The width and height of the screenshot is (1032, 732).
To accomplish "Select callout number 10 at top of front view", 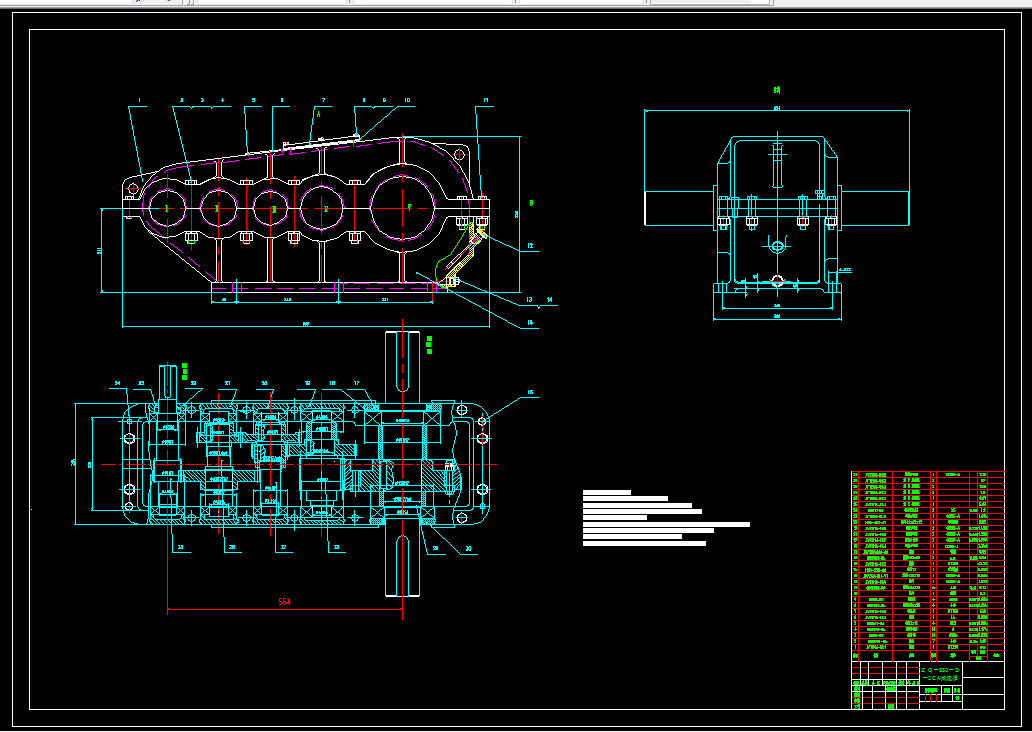I will pos(407,101).
